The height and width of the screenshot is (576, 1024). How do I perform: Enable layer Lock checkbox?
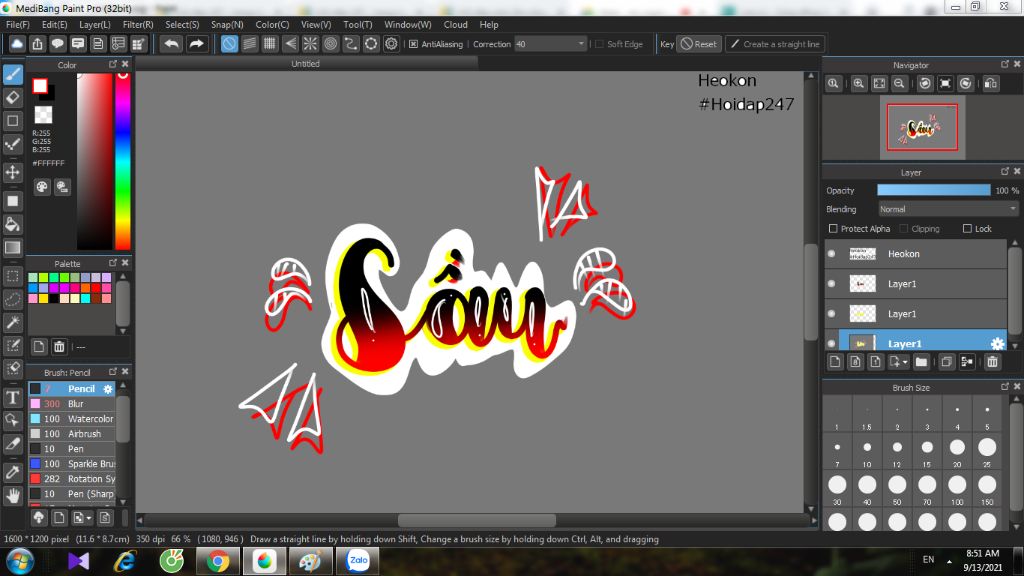click(967, 229)
